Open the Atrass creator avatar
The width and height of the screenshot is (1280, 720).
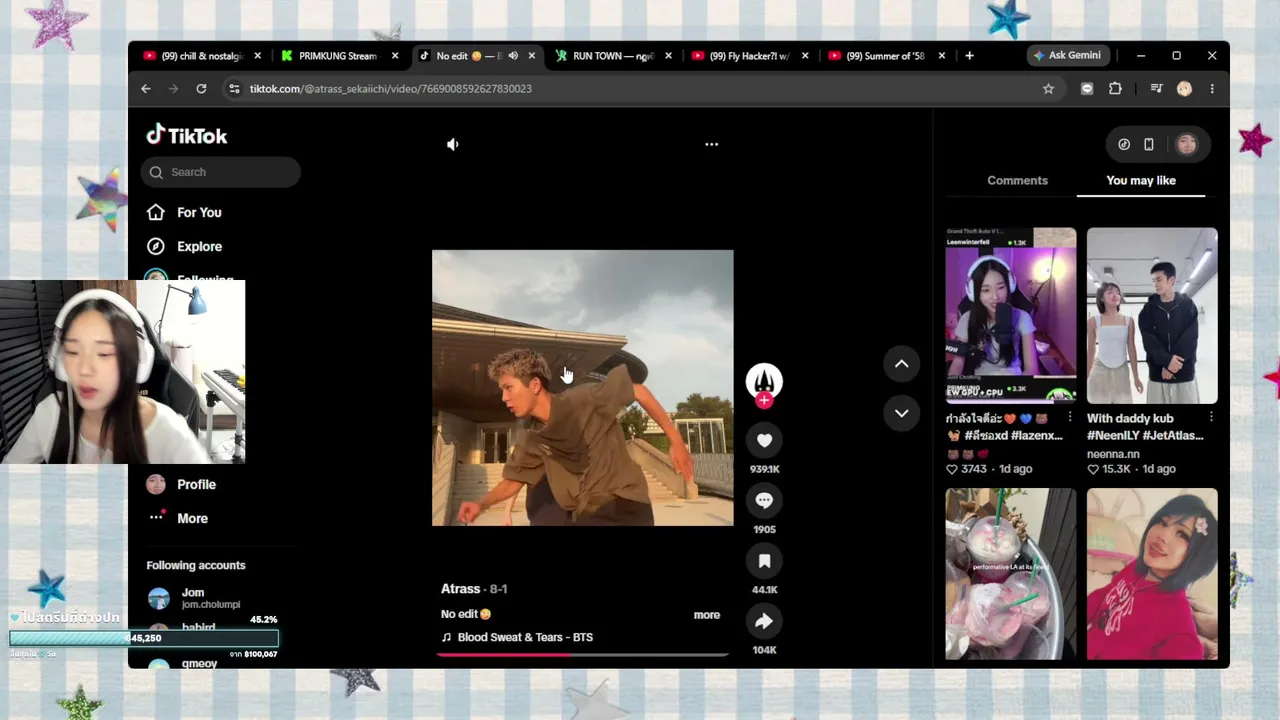point(764,380)
